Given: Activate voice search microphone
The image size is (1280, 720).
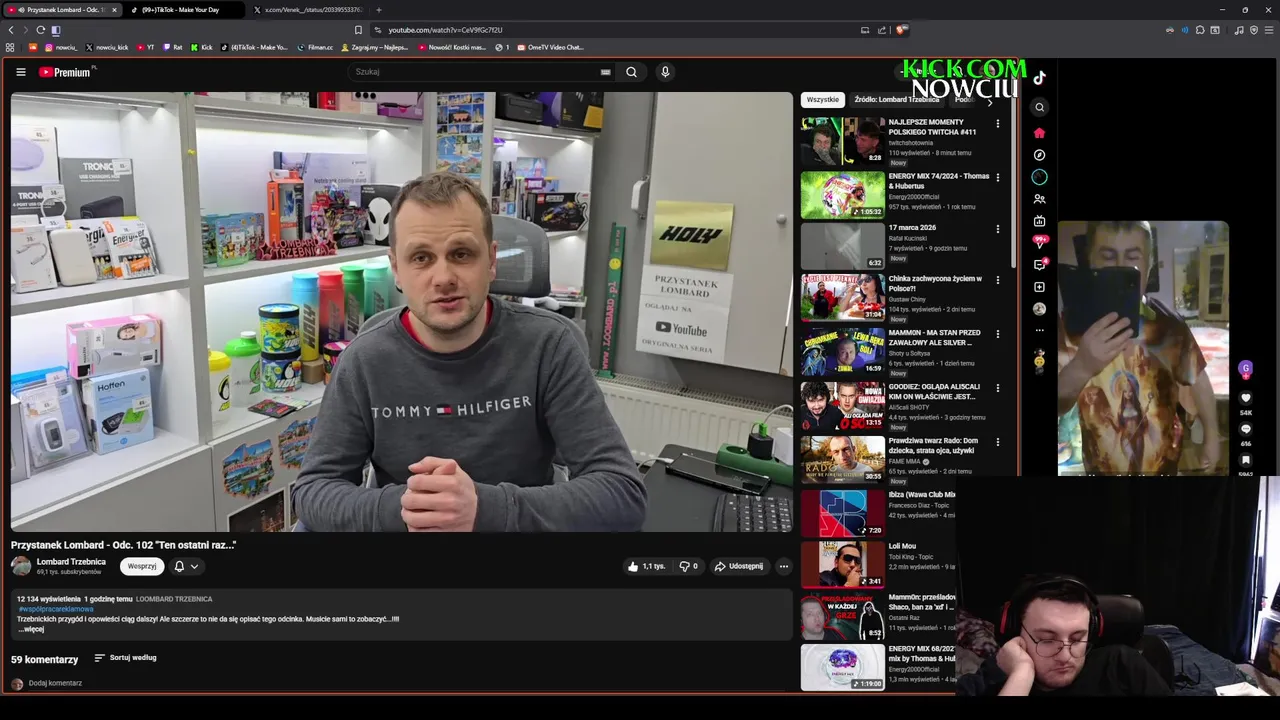Looking at the screenshot, I should 665,72.
